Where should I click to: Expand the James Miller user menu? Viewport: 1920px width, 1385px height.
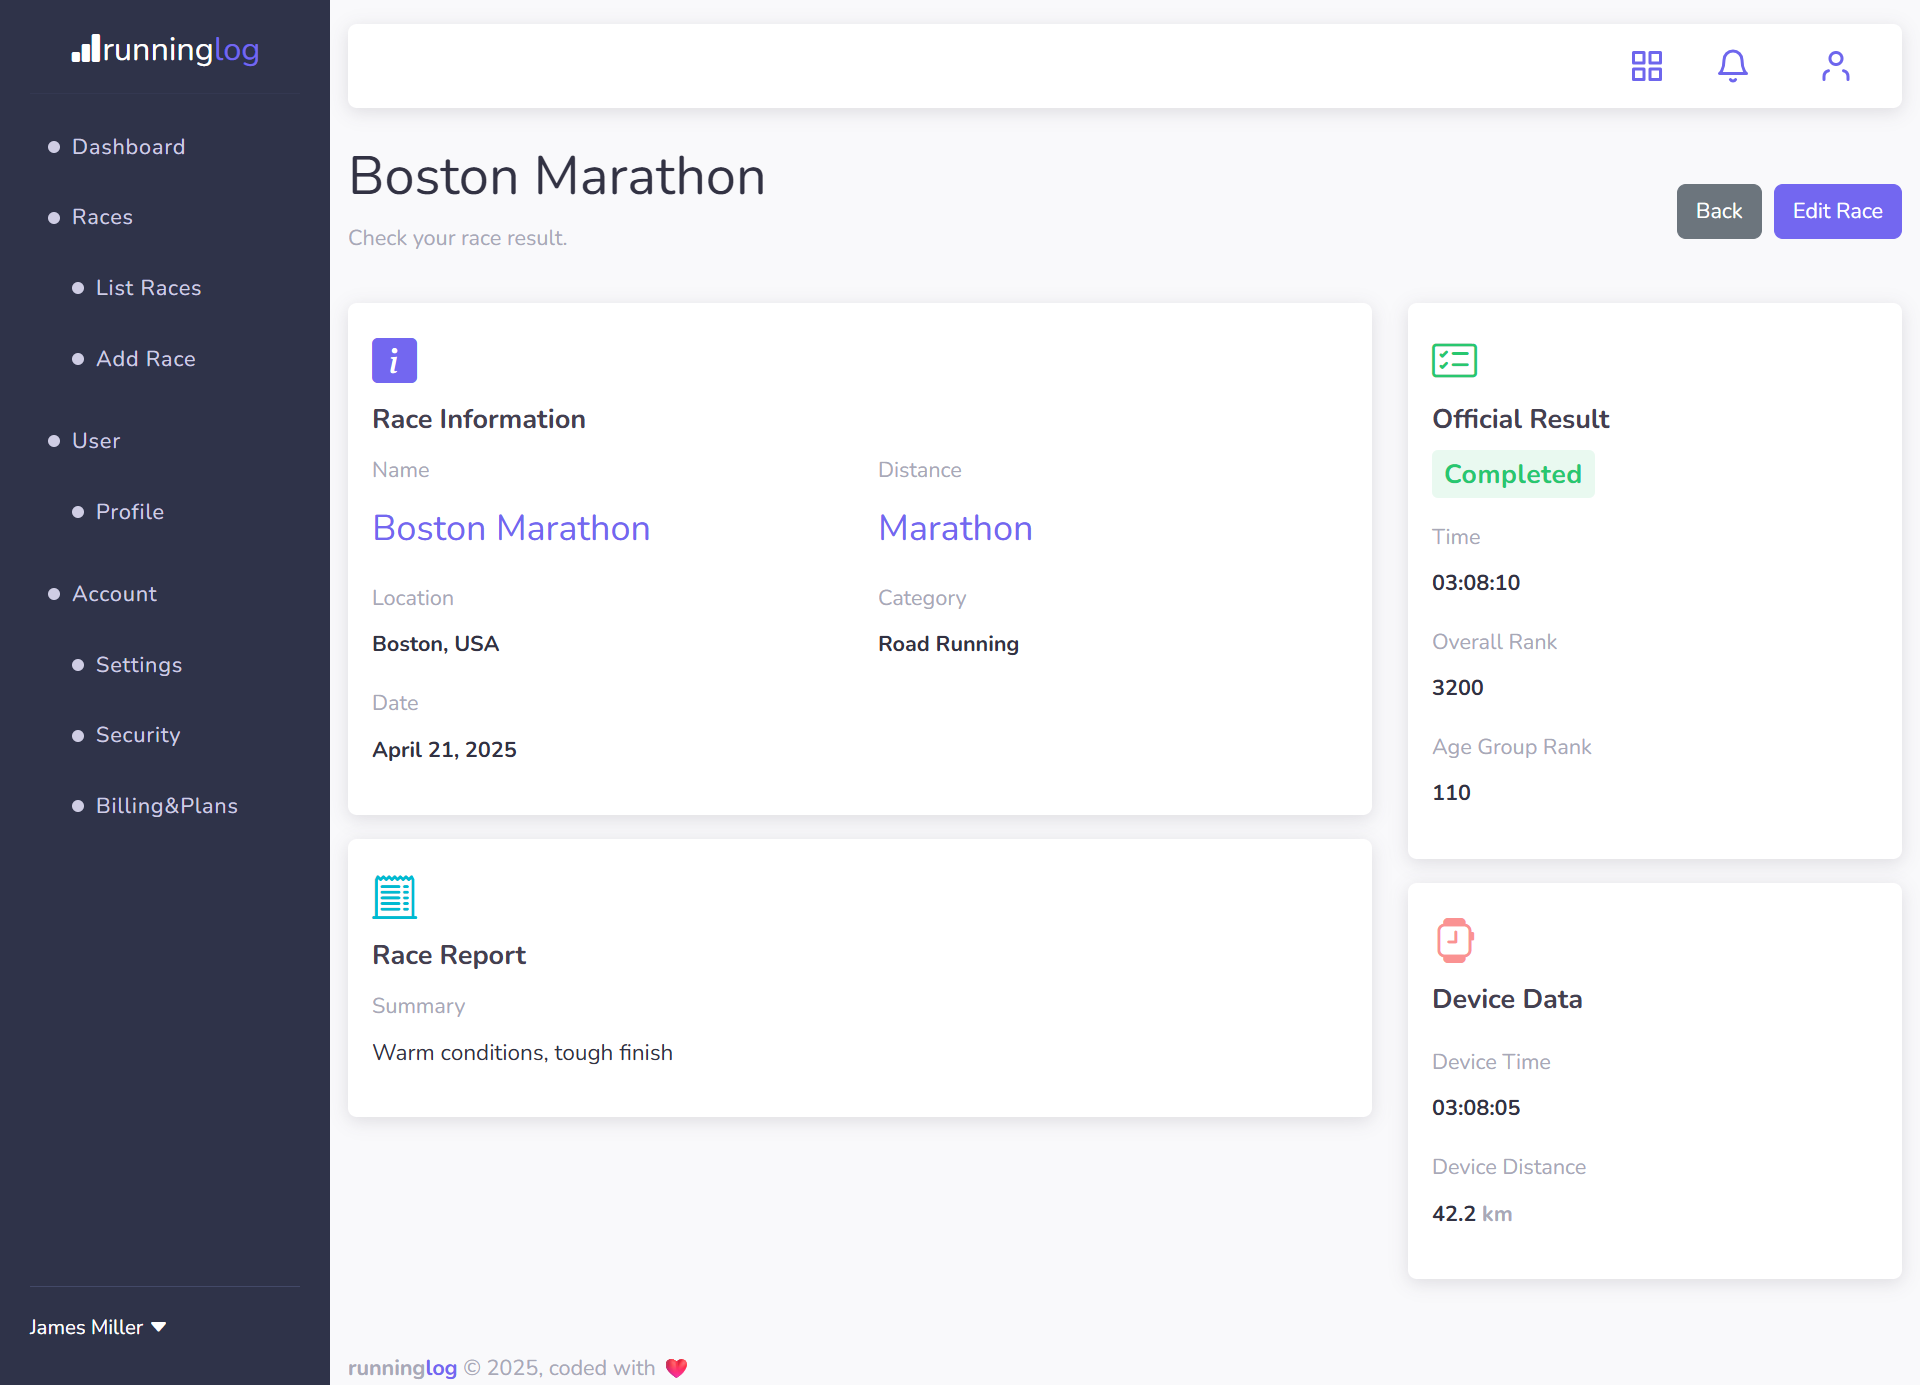click(97, 1327)
